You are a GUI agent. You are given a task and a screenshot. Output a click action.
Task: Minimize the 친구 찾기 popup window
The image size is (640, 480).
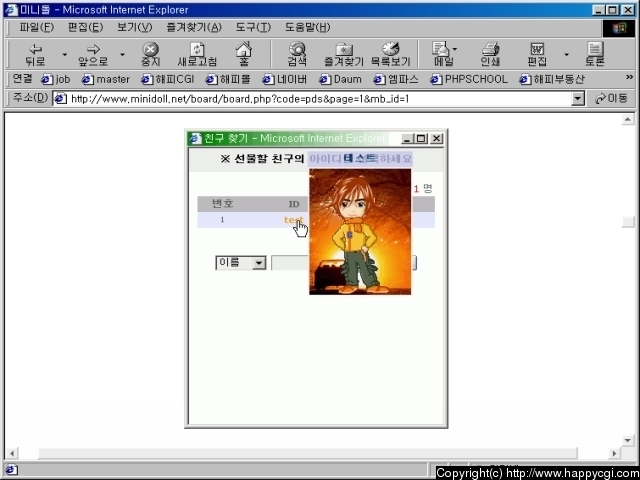coord(407,139)
